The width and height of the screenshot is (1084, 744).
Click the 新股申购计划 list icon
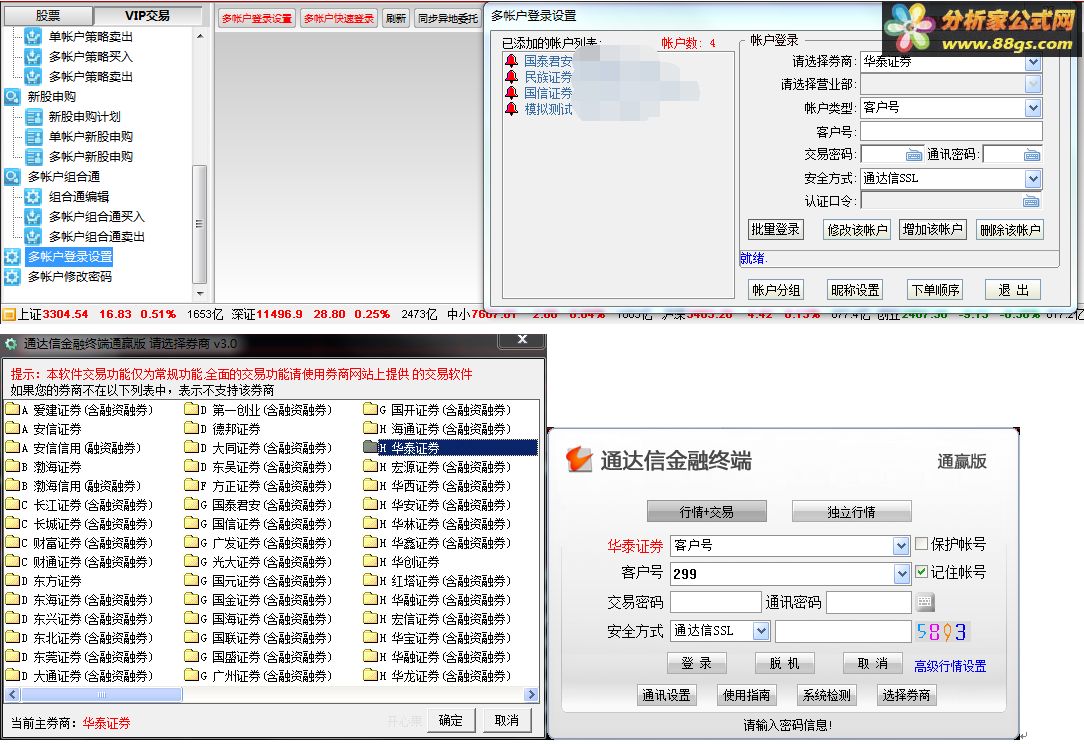click(32, 117)
